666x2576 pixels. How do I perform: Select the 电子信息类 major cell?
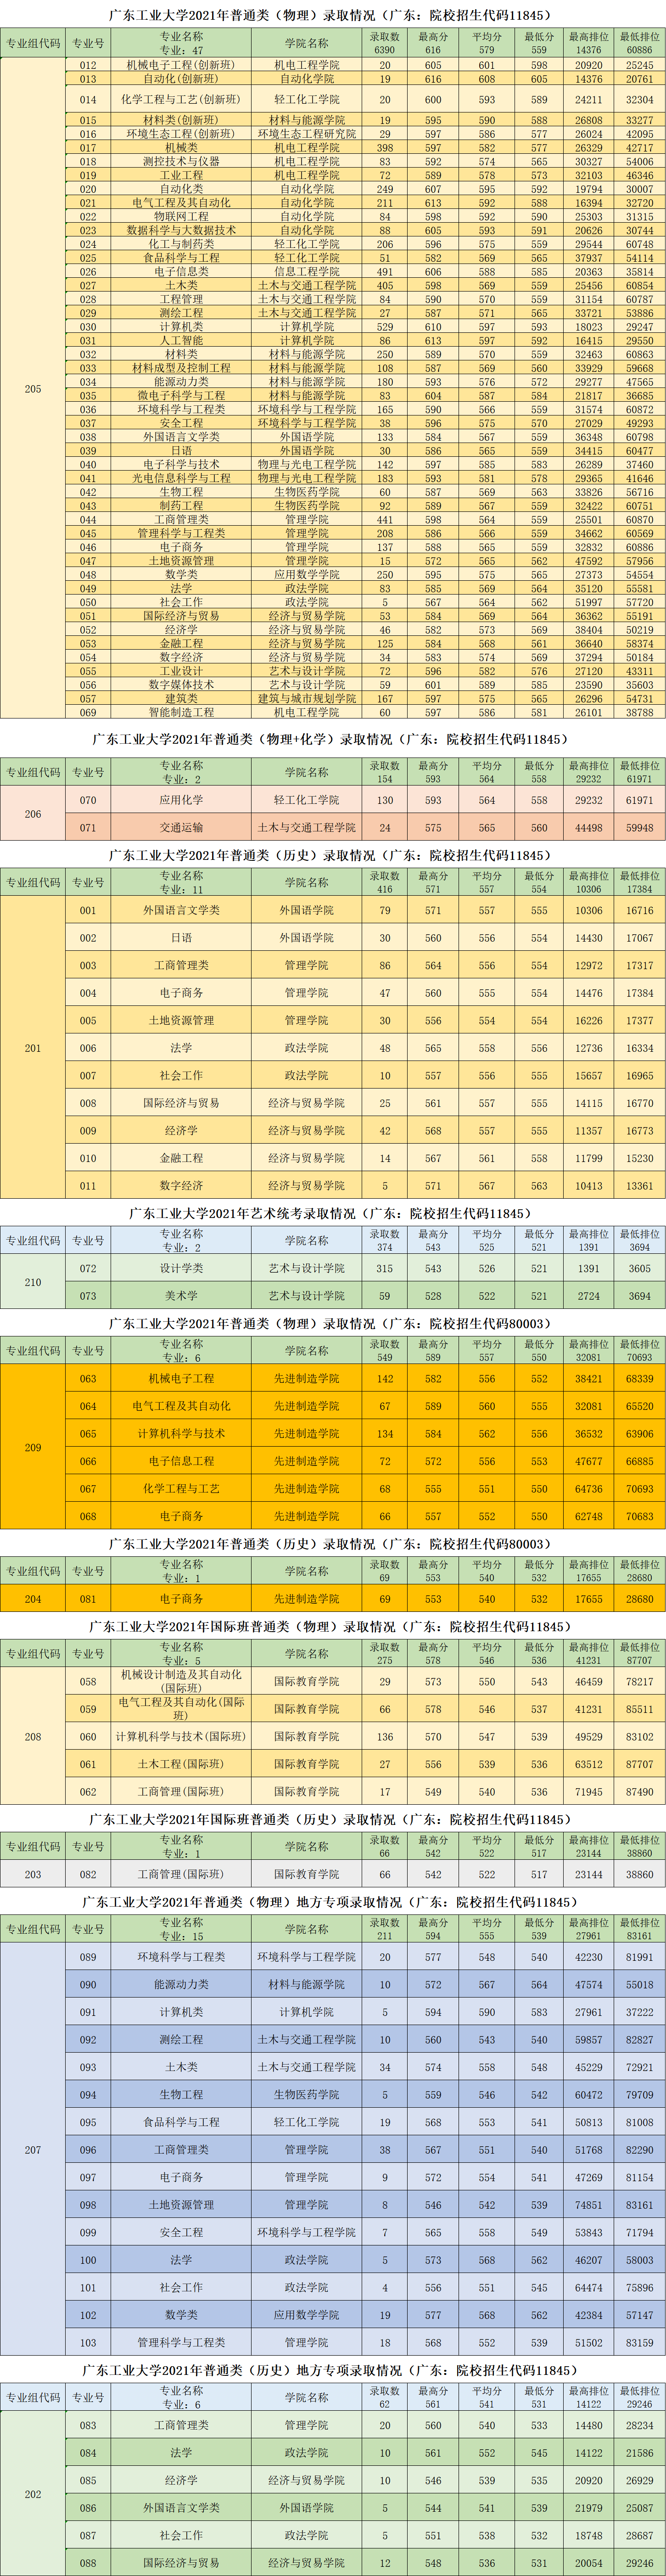181,272
